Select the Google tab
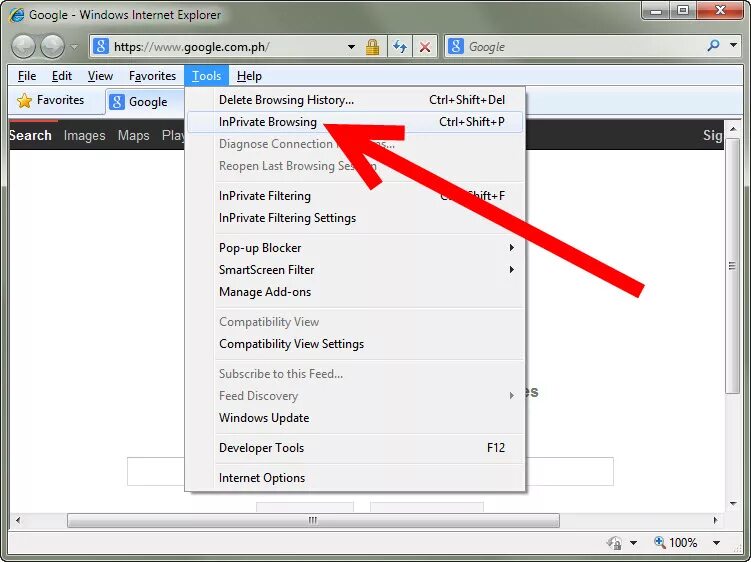Screen dimensions: 751x562 tap(144, 102)
